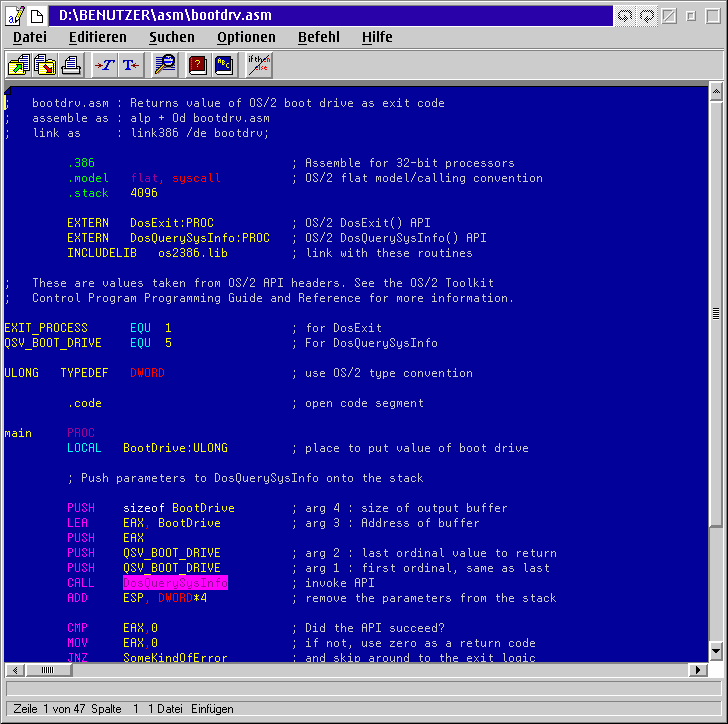This screenshot has height=724, width=728.
Task: Click the .stack directive
Action: [88, 193]
